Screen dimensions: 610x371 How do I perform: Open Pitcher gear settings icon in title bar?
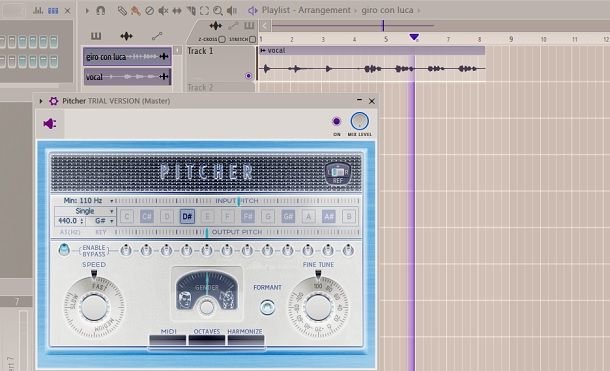click(x=54, y=101)
